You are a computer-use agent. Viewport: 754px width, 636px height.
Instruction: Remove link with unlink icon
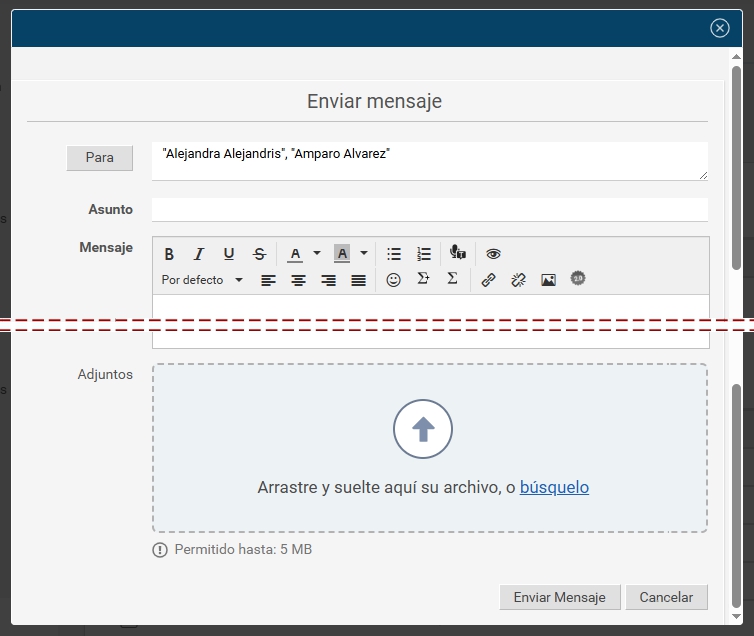(518, 280)
